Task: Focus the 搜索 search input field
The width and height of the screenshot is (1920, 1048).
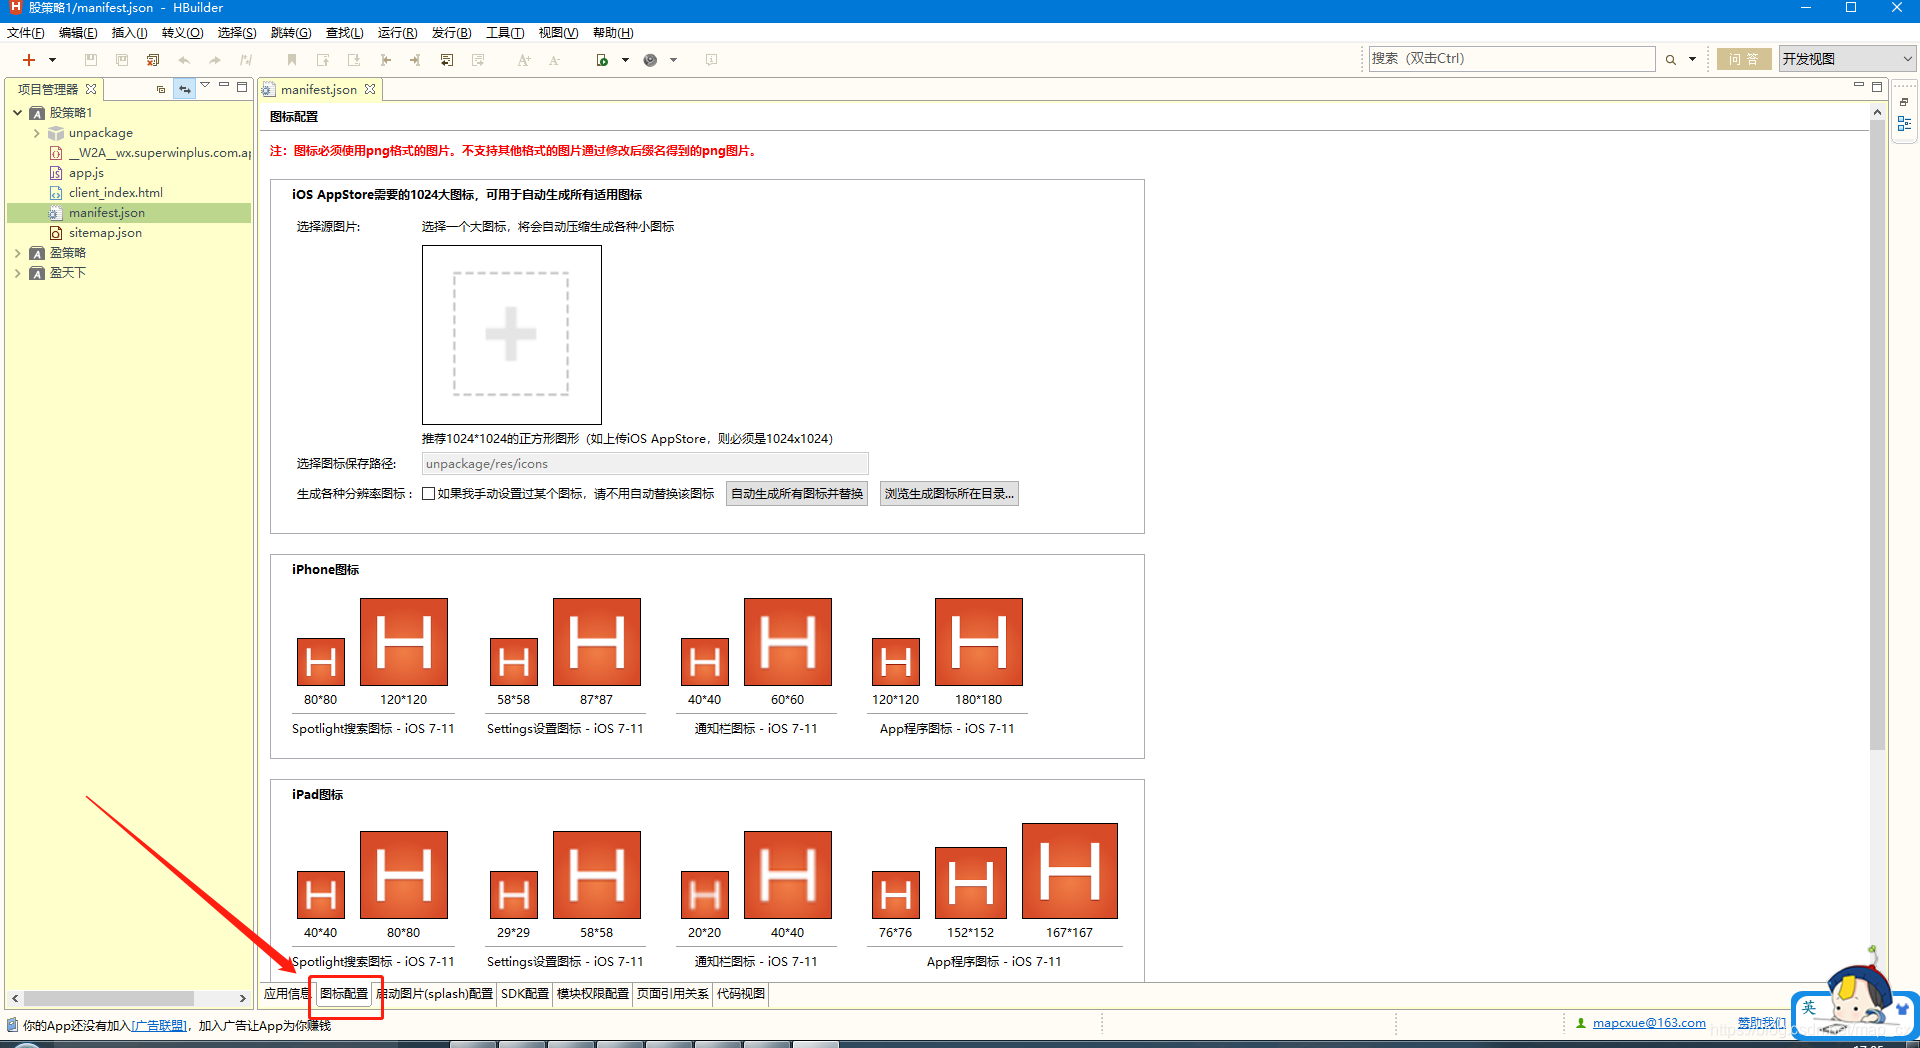Action: 1511,59
